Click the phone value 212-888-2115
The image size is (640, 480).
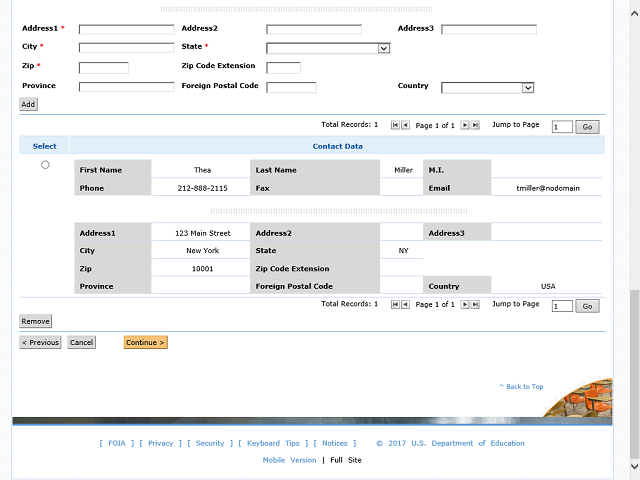point(202,188)
